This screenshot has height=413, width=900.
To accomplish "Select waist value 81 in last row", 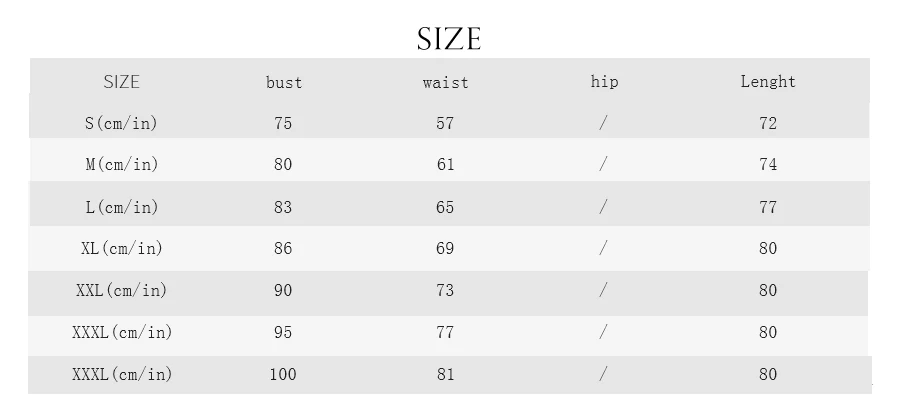I will coord(445,375).
